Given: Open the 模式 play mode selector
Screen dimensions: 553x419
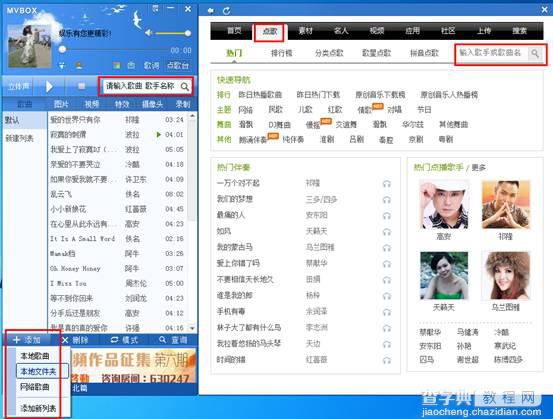Looking at the screenshot, I should [124, 340].
